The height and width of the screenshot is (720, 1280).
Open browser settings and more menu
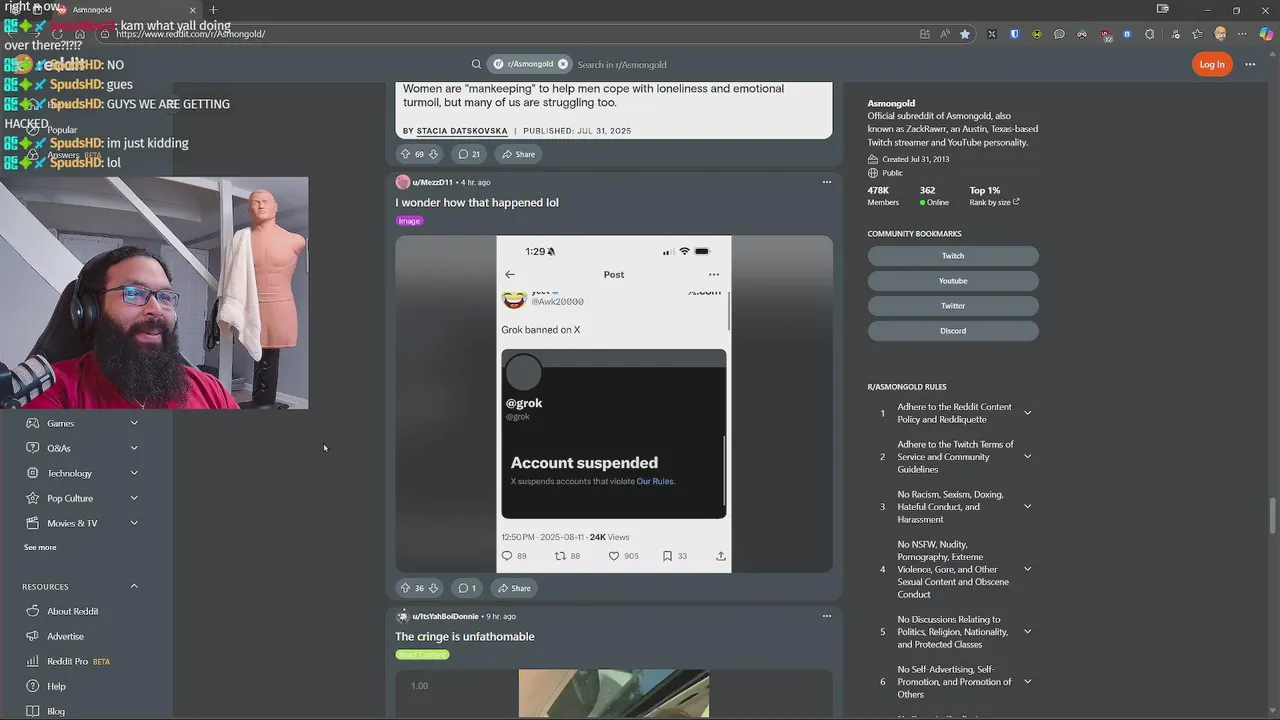[1242, 34]
